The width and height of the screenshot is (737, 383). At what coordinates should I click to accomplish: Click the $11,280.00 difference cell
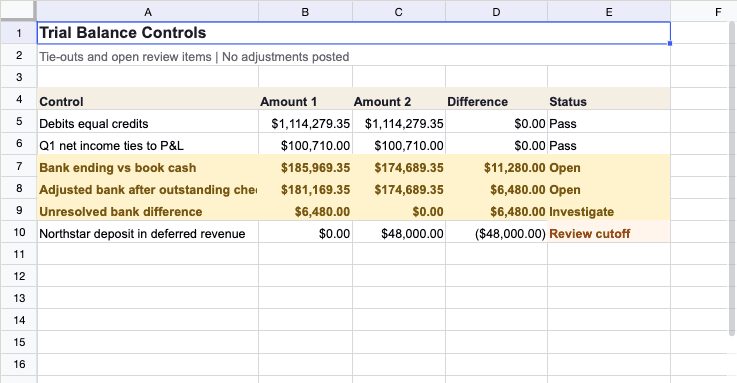click(496, 165)
